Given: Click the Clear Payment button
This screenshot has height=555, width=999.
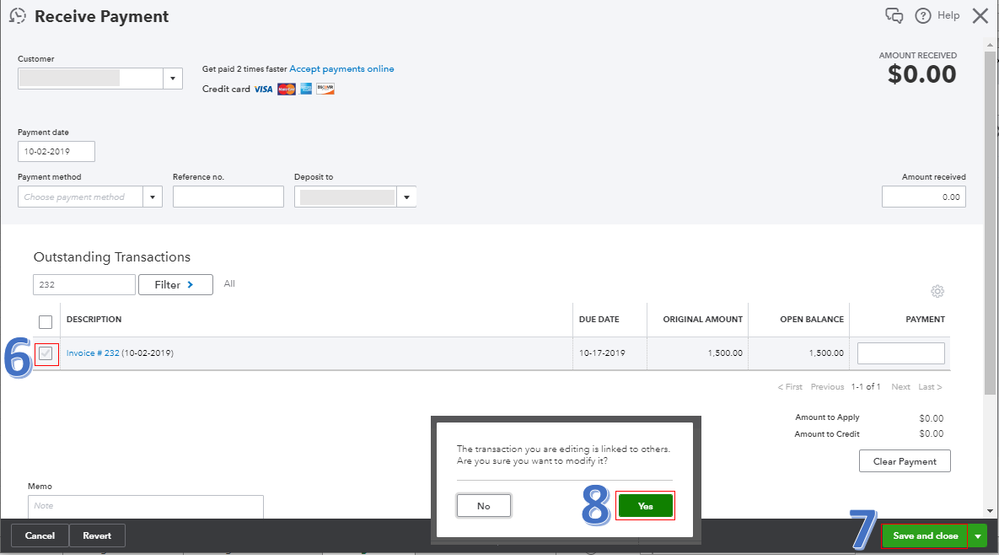Looking at the screenshot, I should (905, 461).
